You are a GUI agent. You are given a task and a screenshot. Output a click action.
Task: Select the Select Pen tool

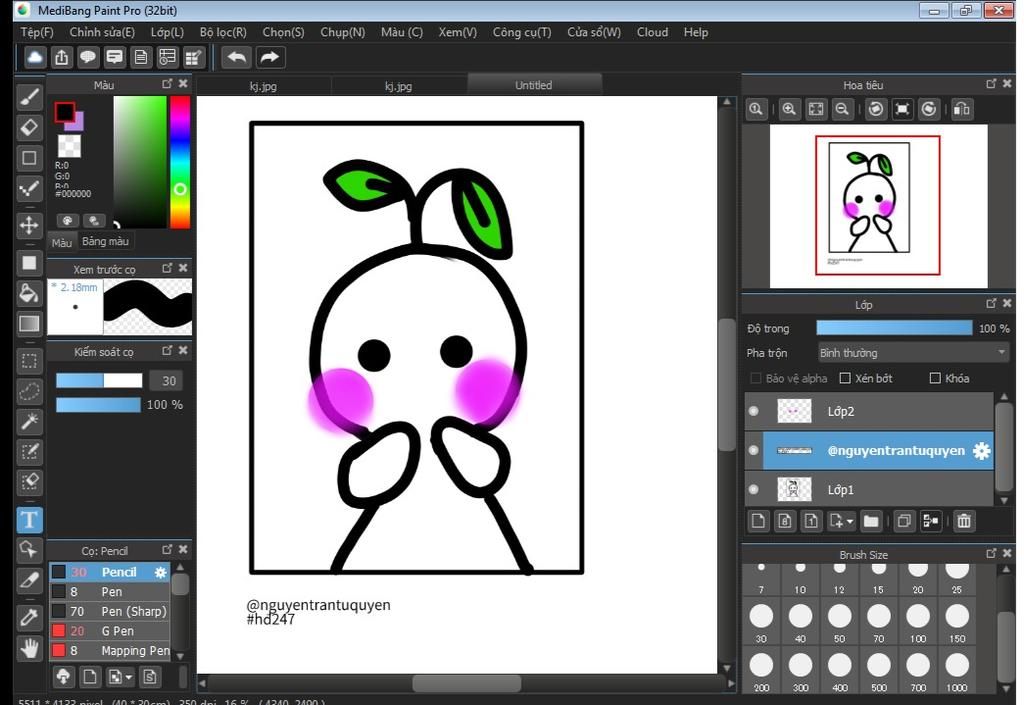point(29,452)
